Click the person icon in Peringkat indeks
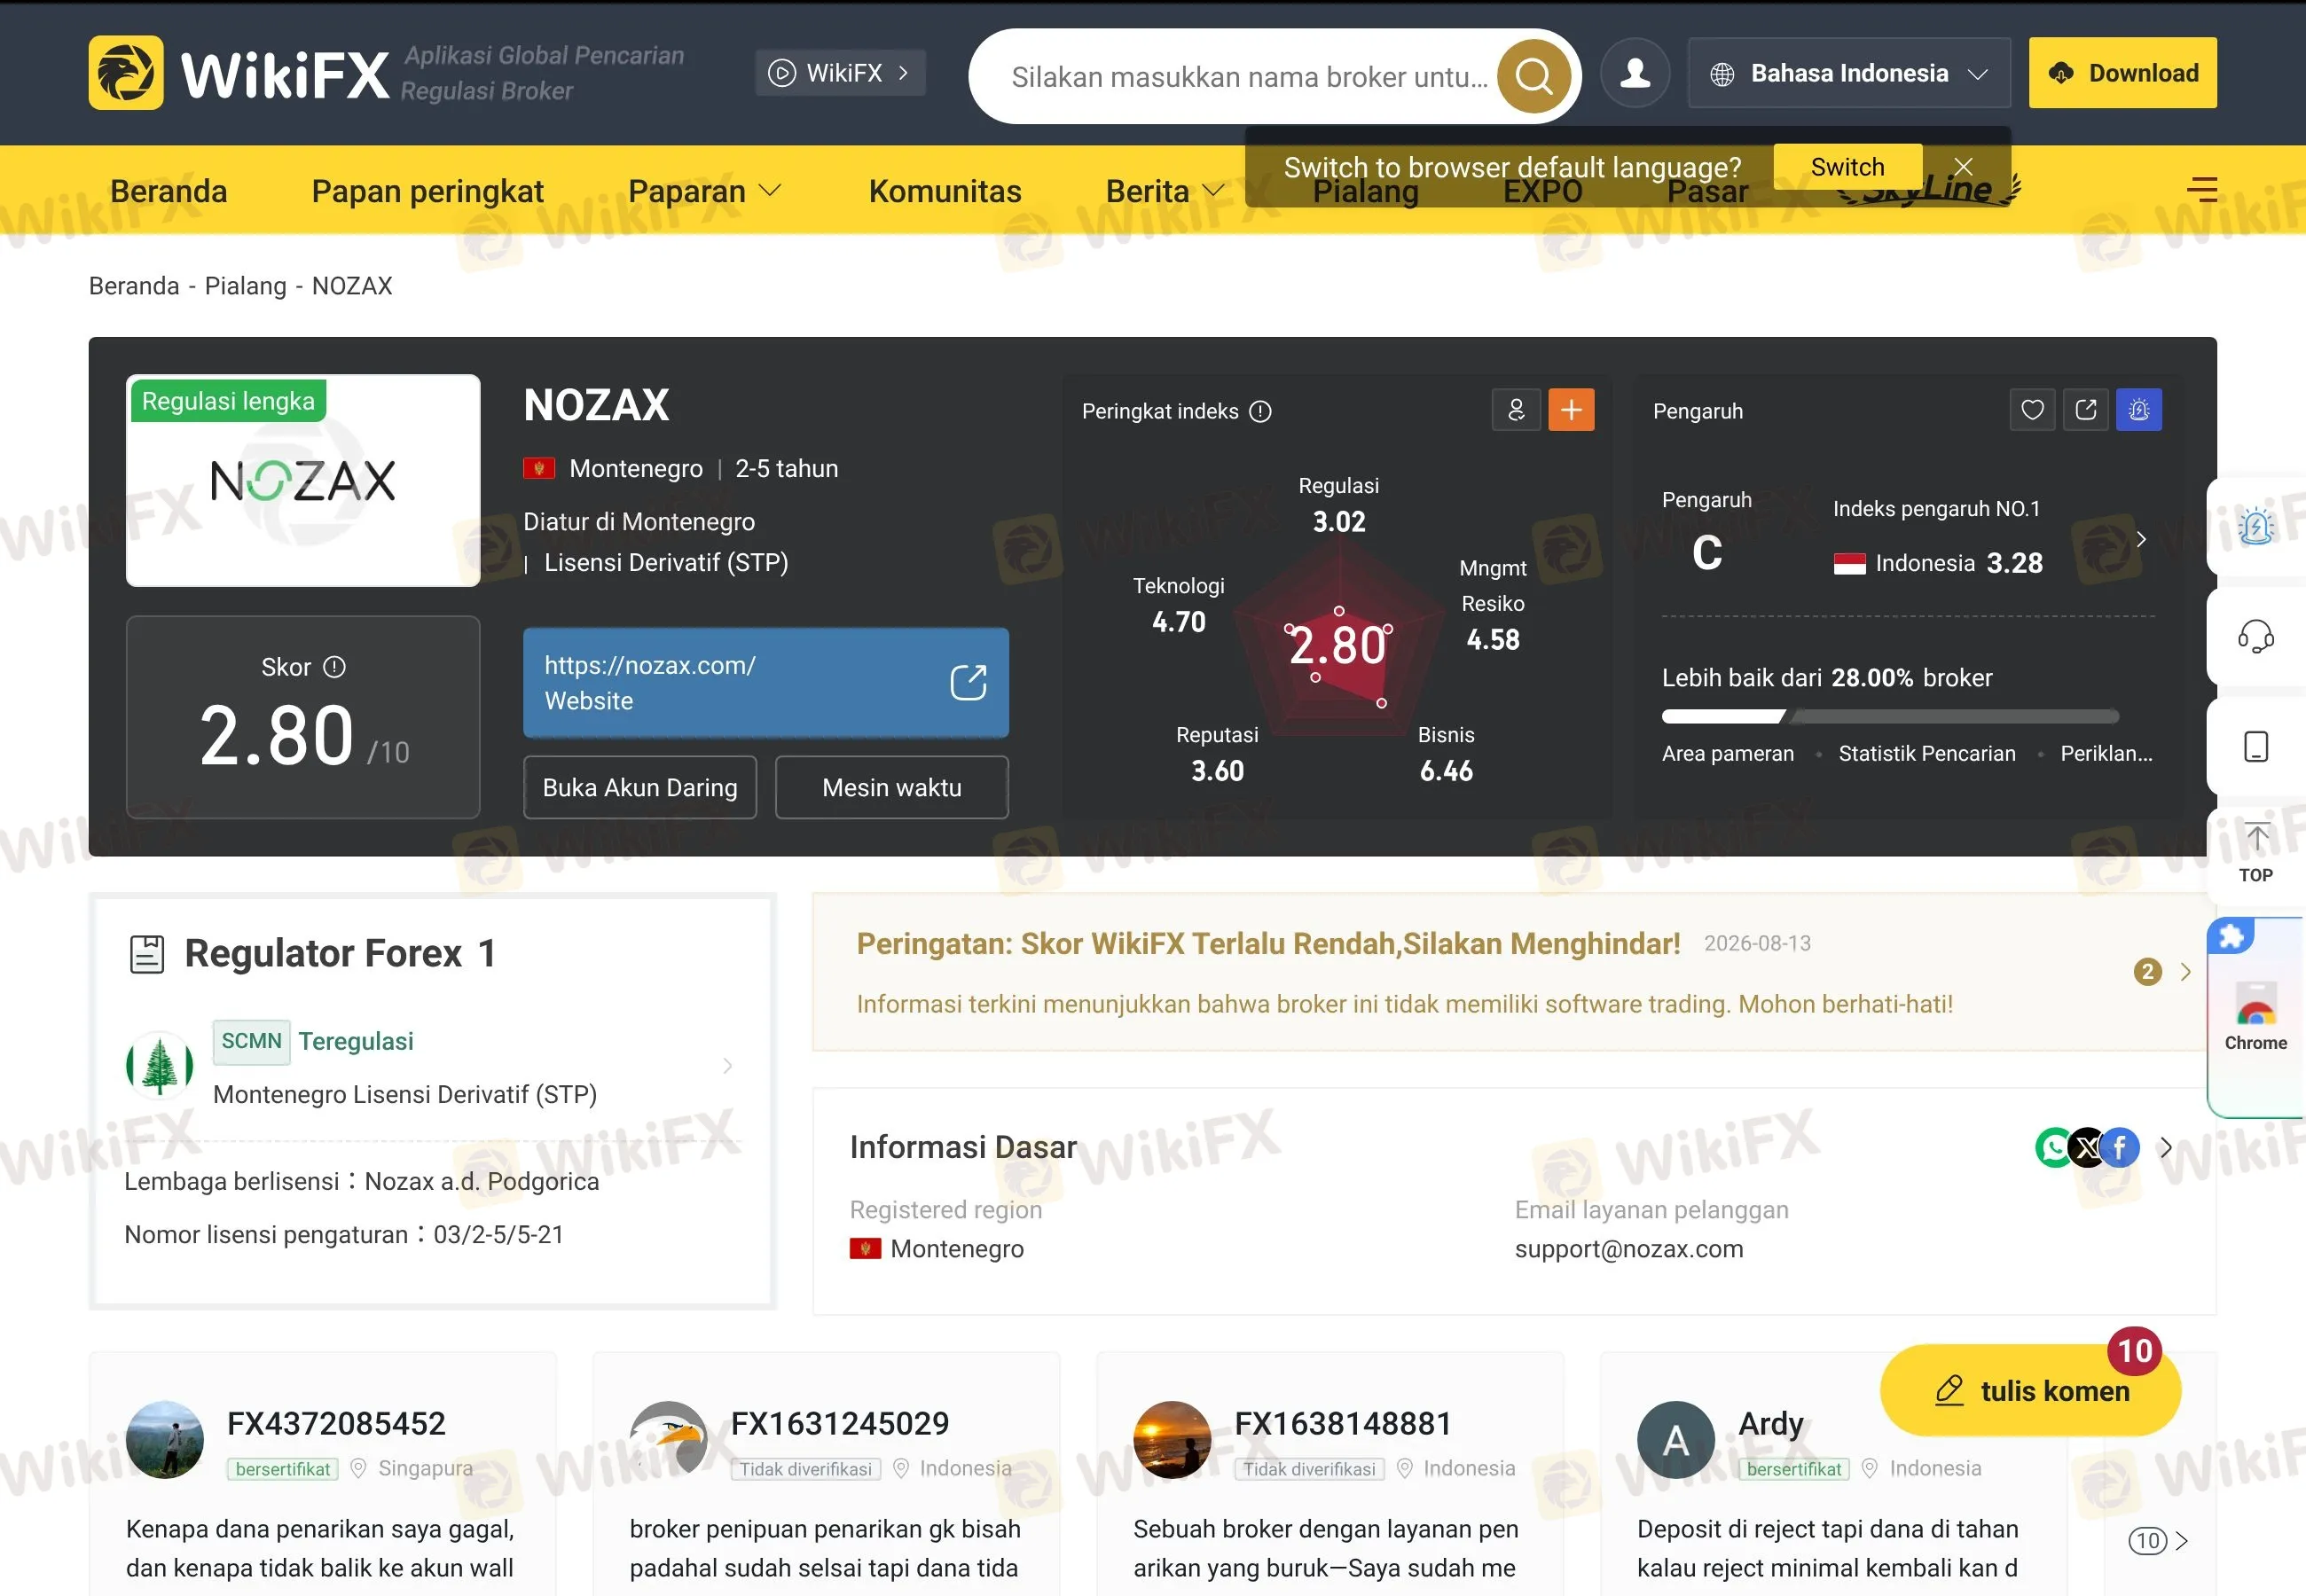Viewport: 2306px width, 1596px height. coord(1516,410)
